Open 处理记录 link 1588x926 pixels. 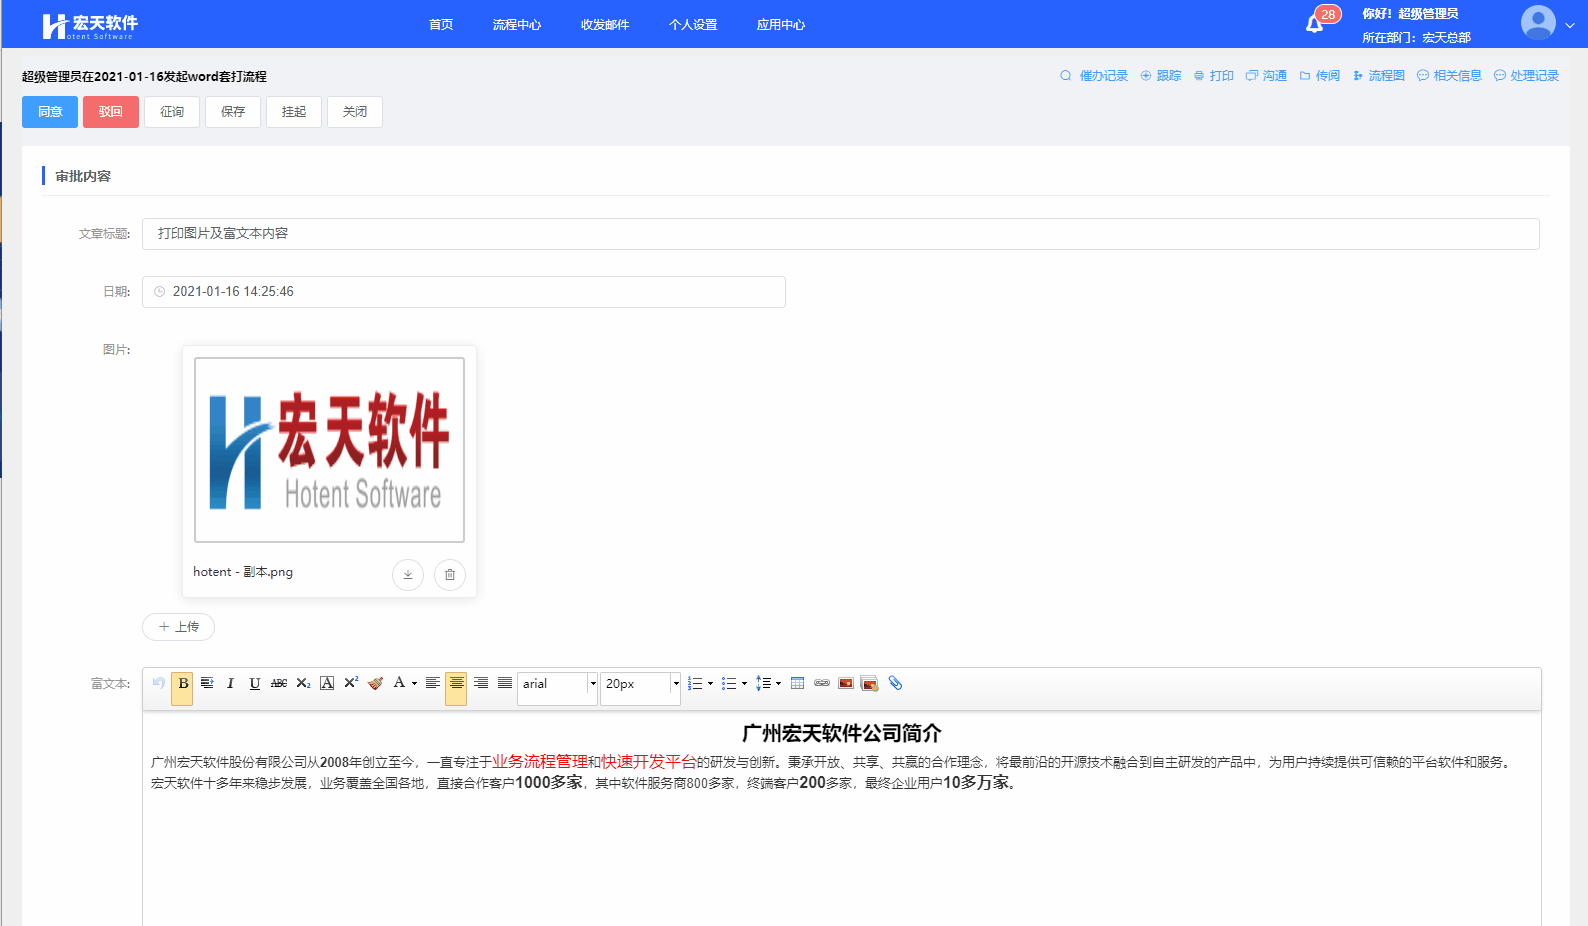[x=1526, y=76]
